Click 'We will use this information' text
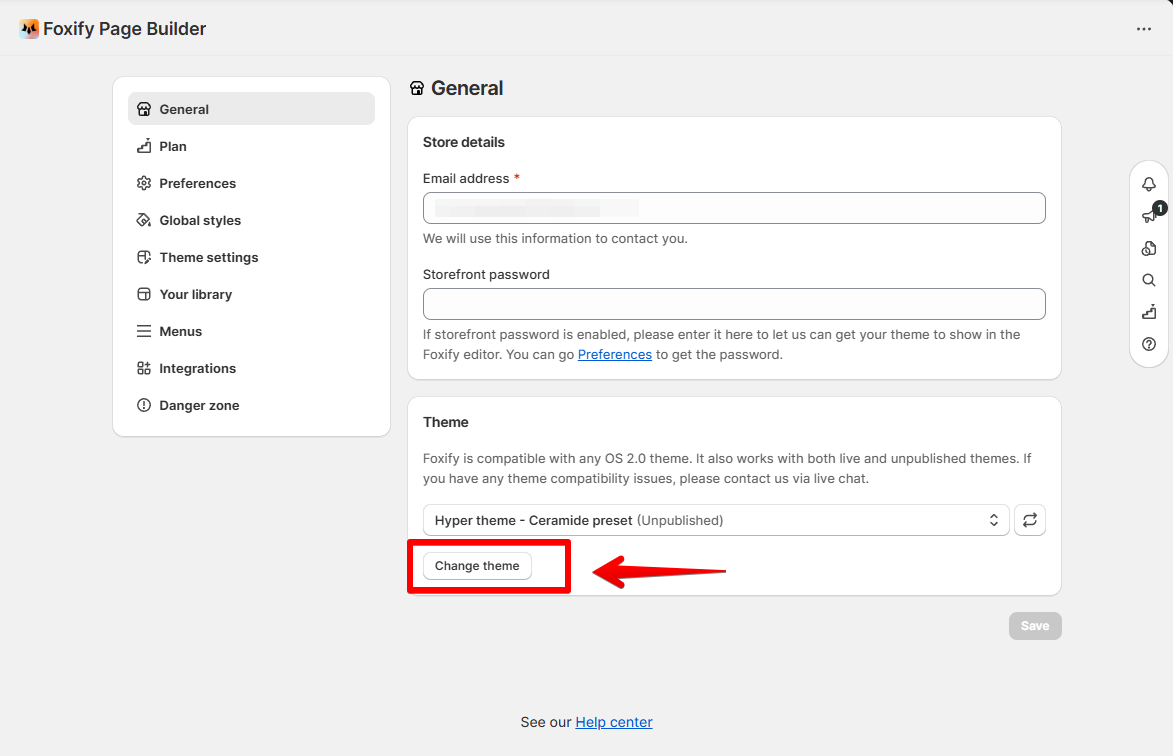Screen dimensions: 1173x756 pyautogui.click(x=555, y=239)
